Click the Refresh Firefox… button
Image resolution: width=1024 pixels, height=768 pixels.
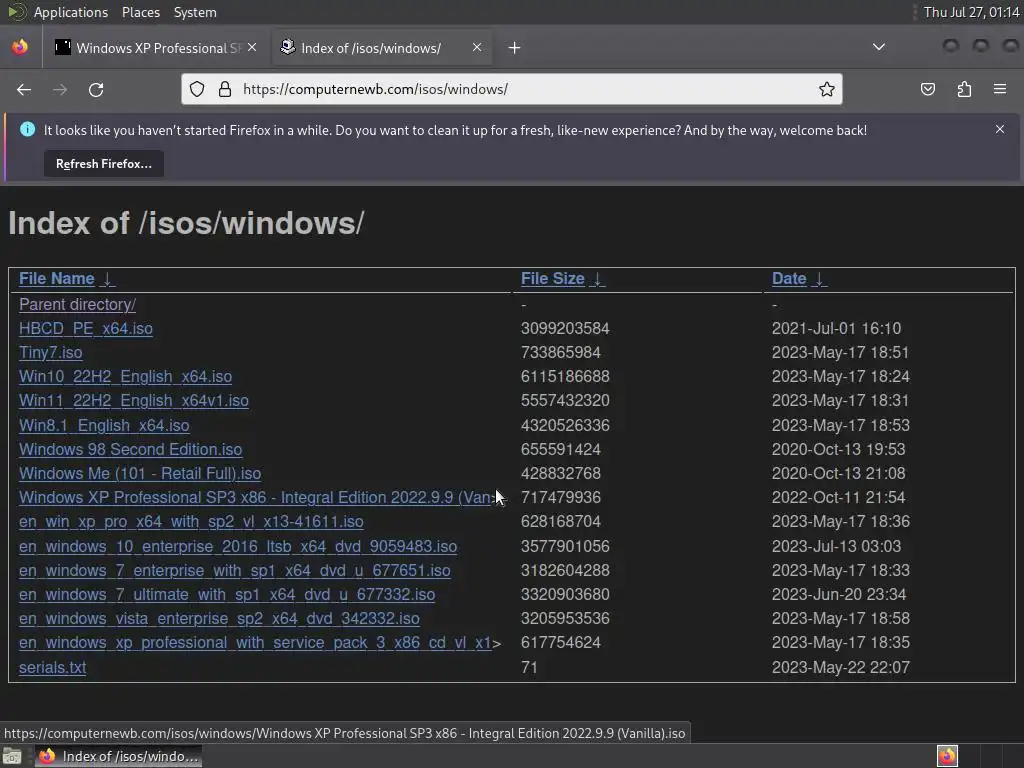pyautogui.click(x=104, y=164)
